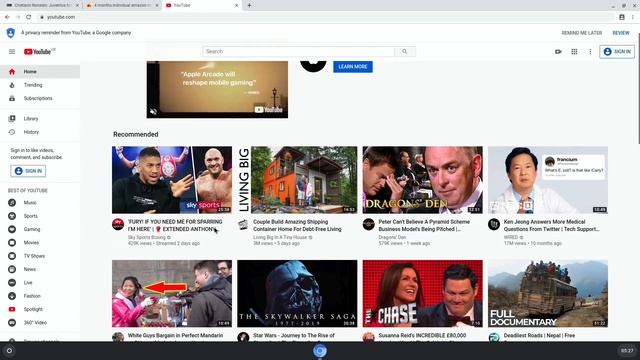Open the Chrome OS launcher
This screenshot has height=360, width=640.
(x=9, y=351)
